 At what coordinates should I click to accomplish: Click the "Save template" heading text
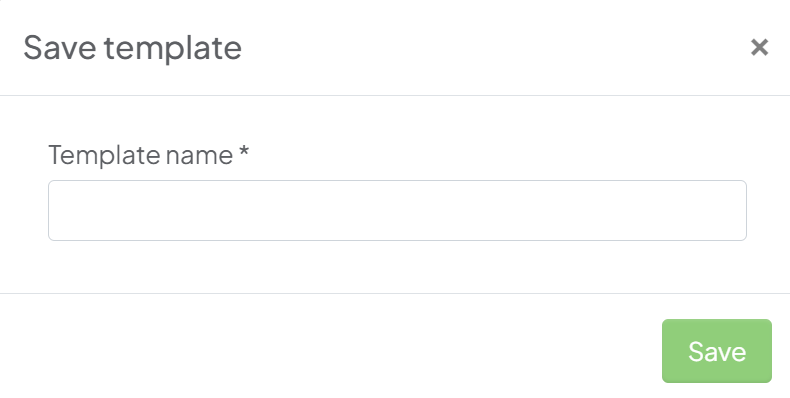pos(133,47)
